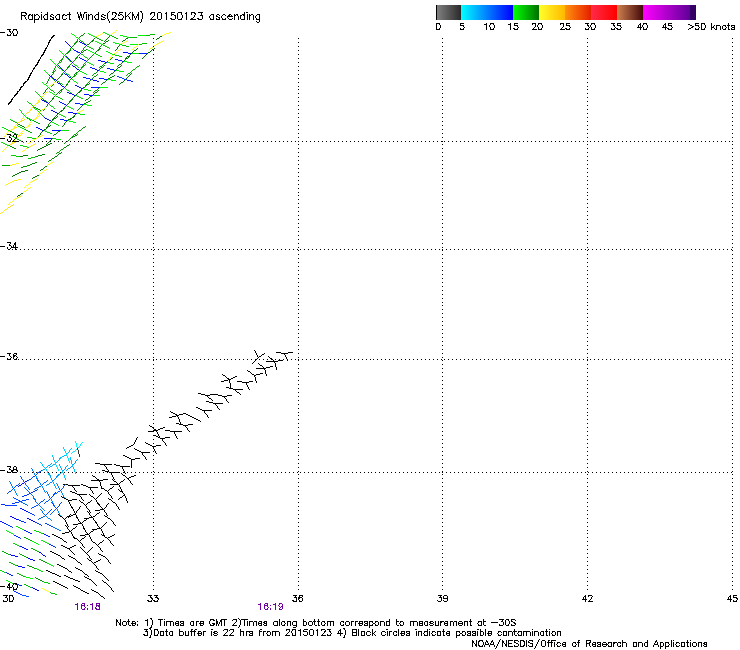
Task: Click the longitude label '45'
Action: (x=732, y=599)
